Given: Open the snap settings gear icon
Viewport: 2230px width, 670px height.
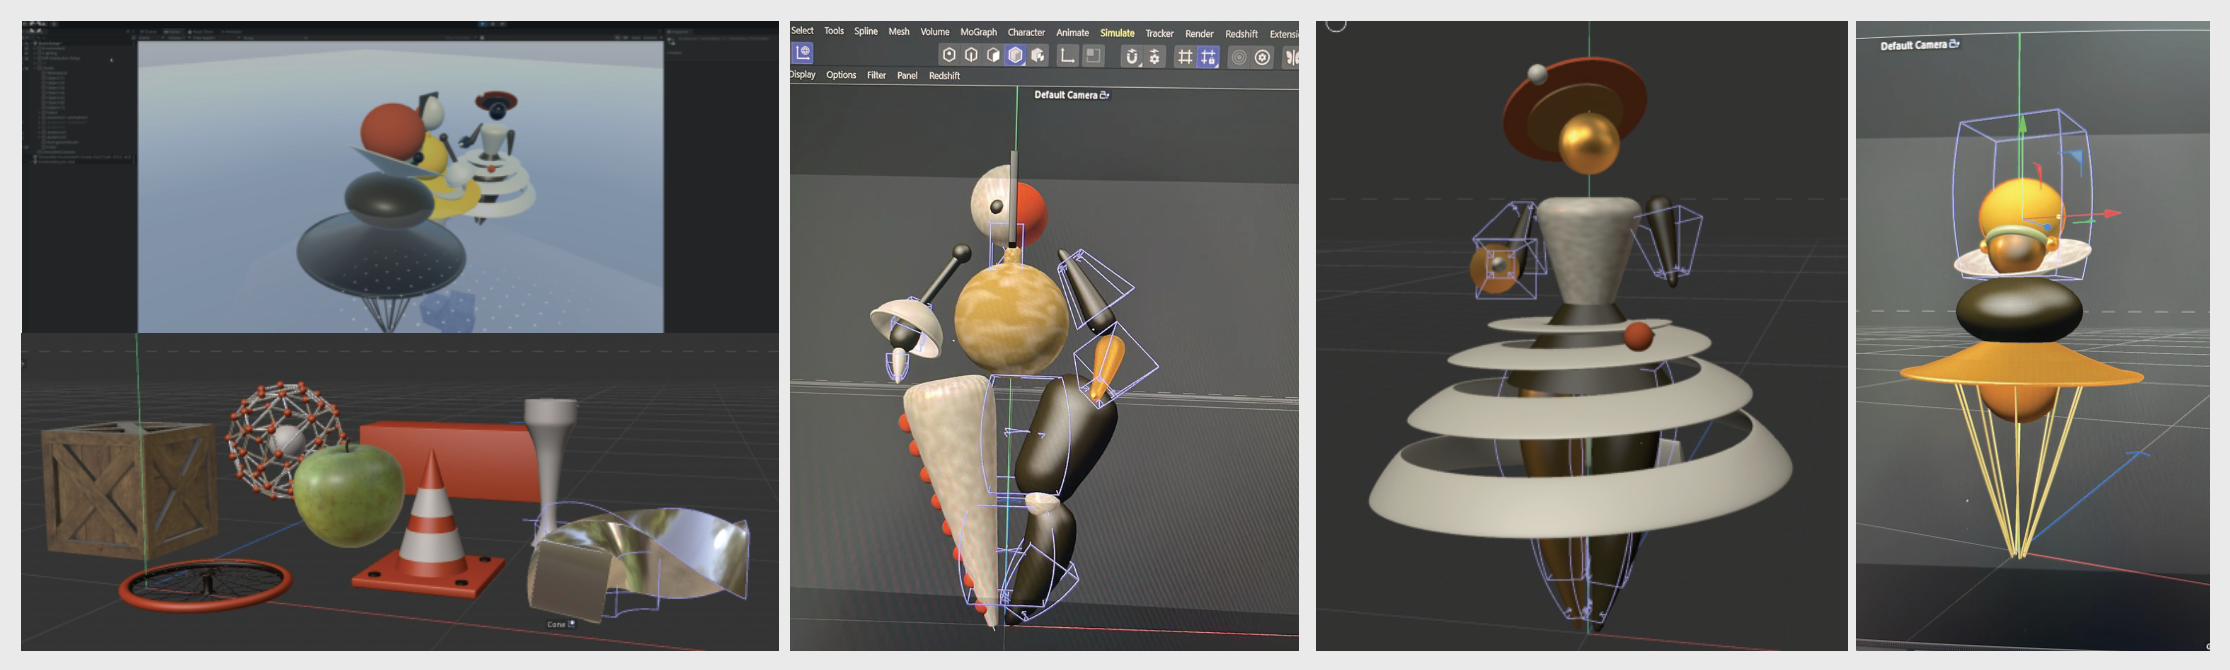Looking at the screenshot, I should pyautogui.click(x=1154, y=57).
